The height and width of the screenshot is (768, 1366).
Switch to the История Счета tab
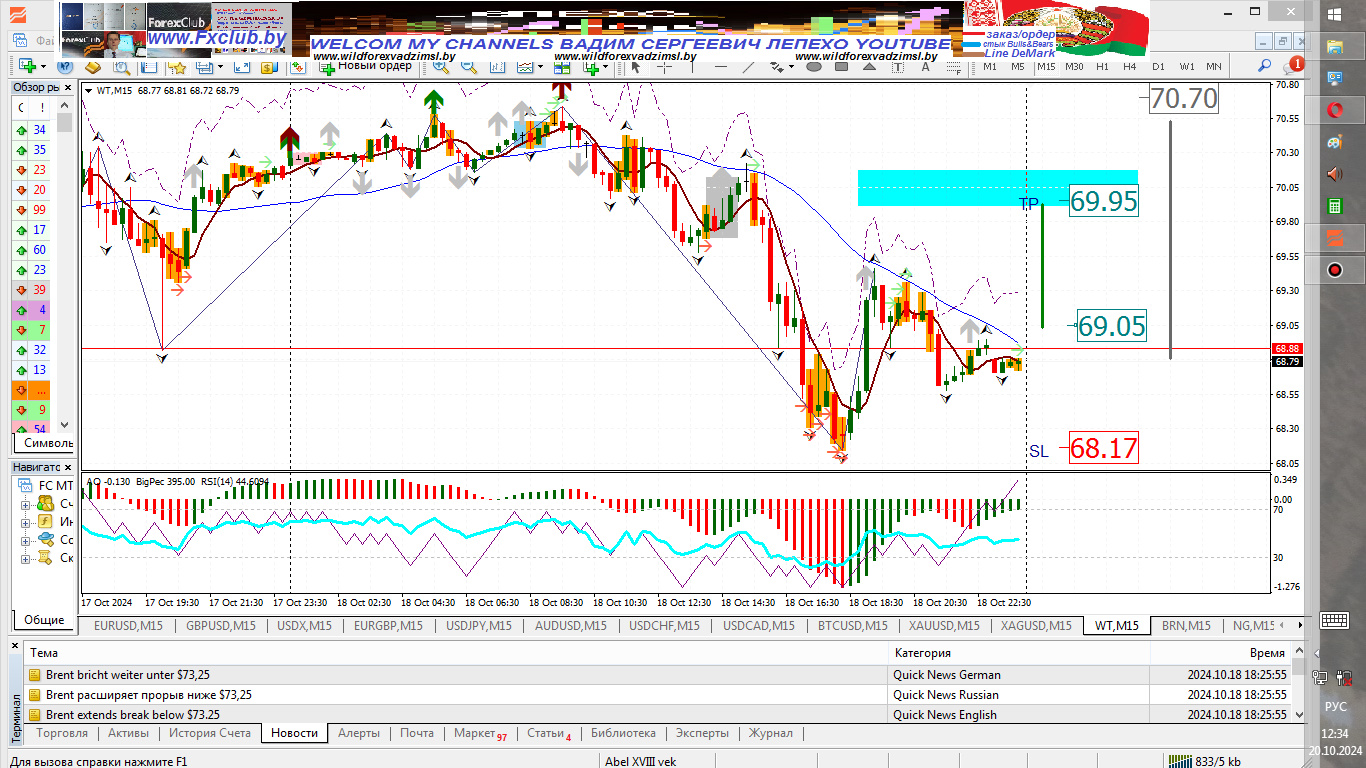210,733
